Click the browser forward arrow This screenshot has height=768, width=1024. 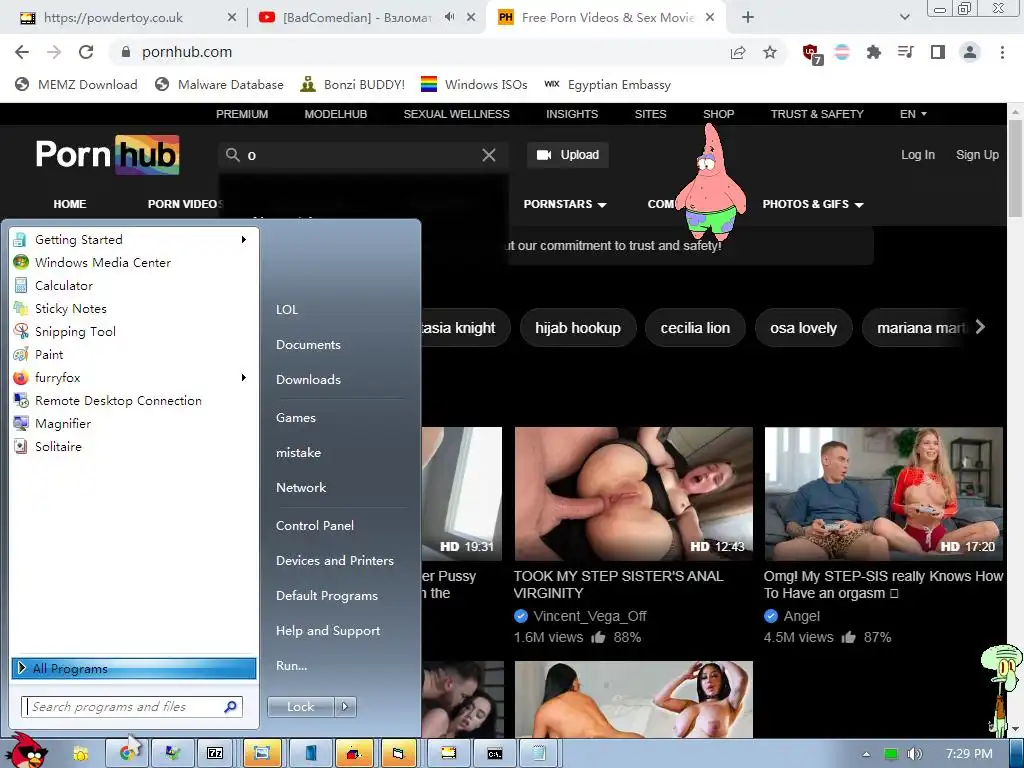tap(54, 52)
